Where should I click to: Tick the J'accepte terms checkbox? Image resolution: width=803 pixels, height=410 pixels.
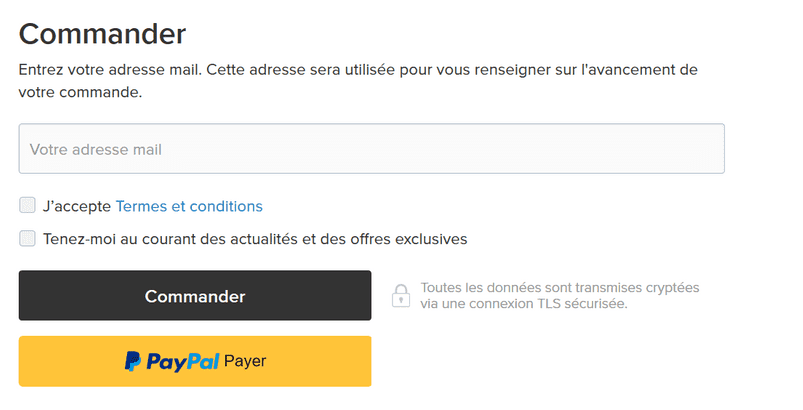(28, 206)
